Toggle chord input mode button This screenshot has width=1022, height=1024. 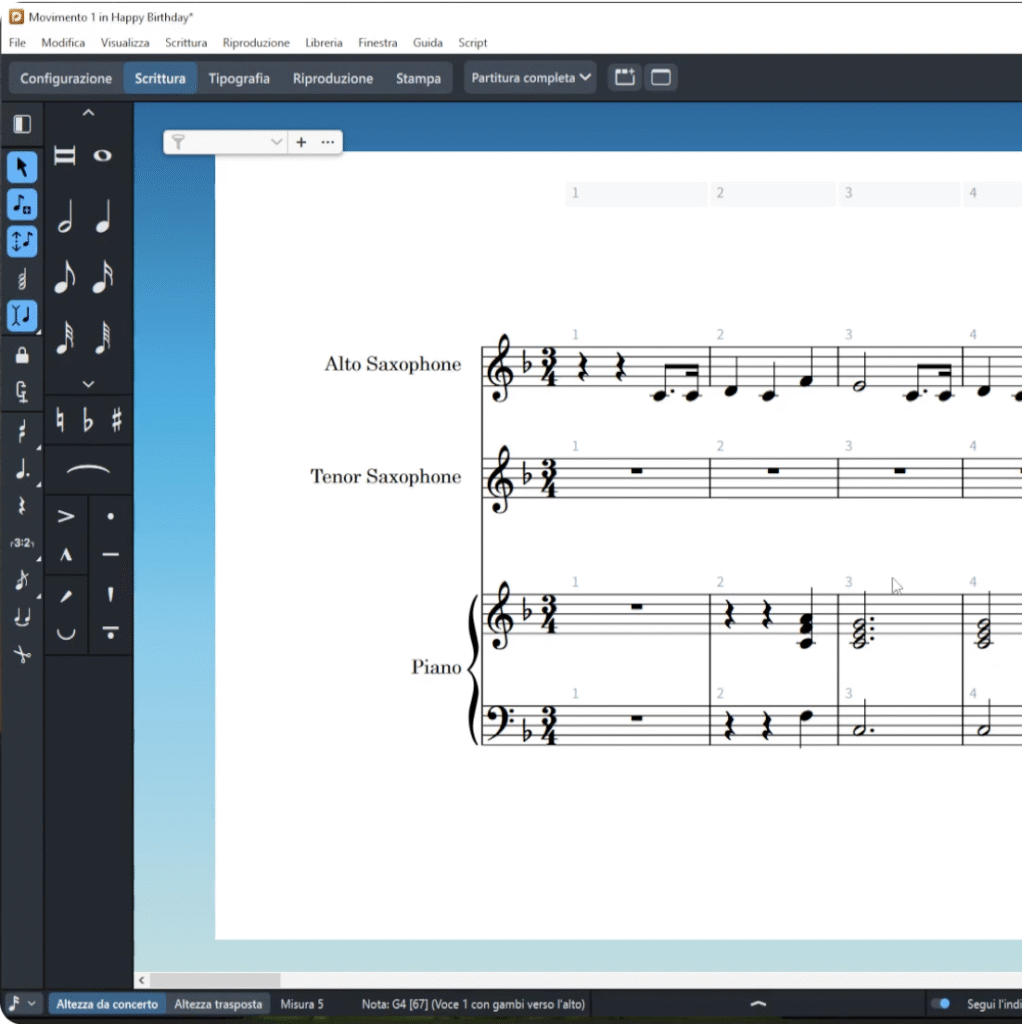22,280
